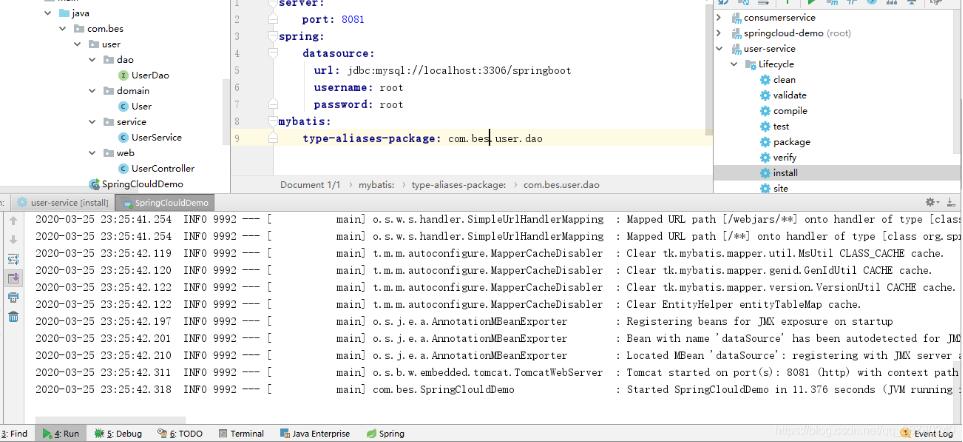The width and height of the screenshot is (963, 442).
Task: Open the Debug tool window
Action: [118, 434]
